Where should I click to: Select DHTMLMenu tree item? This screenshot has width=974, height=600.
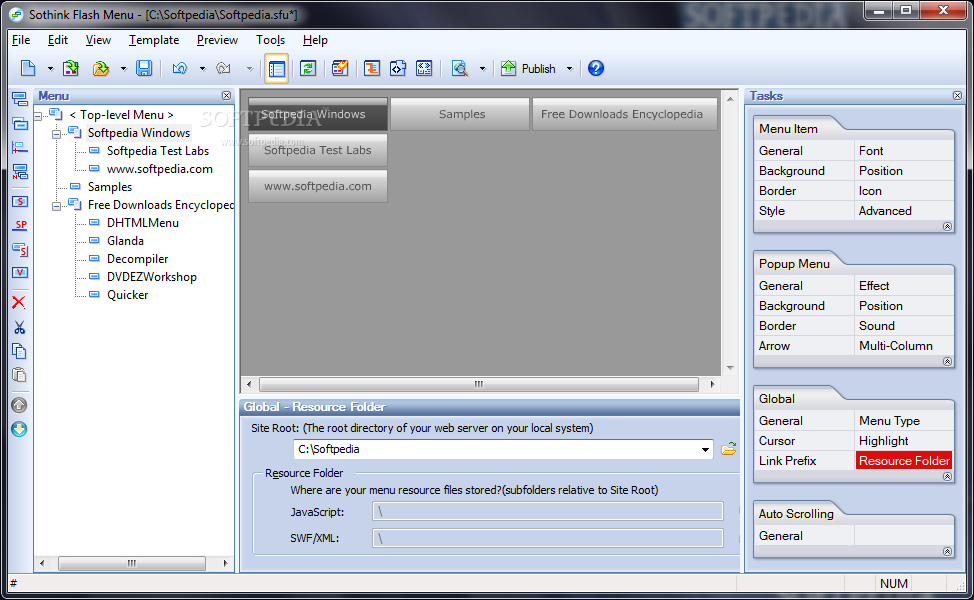coord(143,223)
